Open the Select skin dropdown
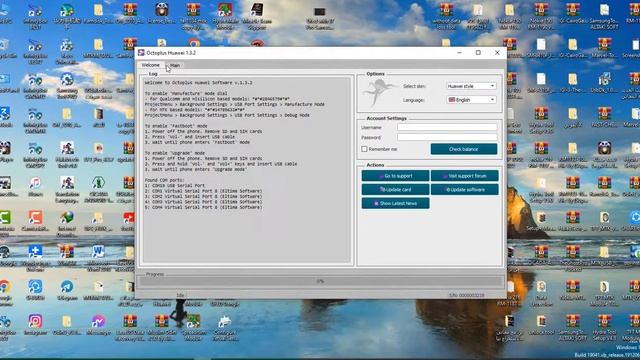Viewport: 640px width, 360px height. click(x=471, y=86)
